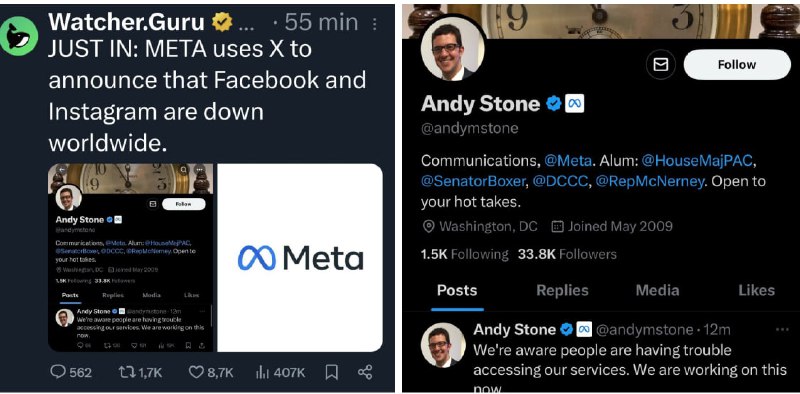Open more options on Andy Stone's tweet
This screenshot has width=800, height=394.
coord(782,330)
